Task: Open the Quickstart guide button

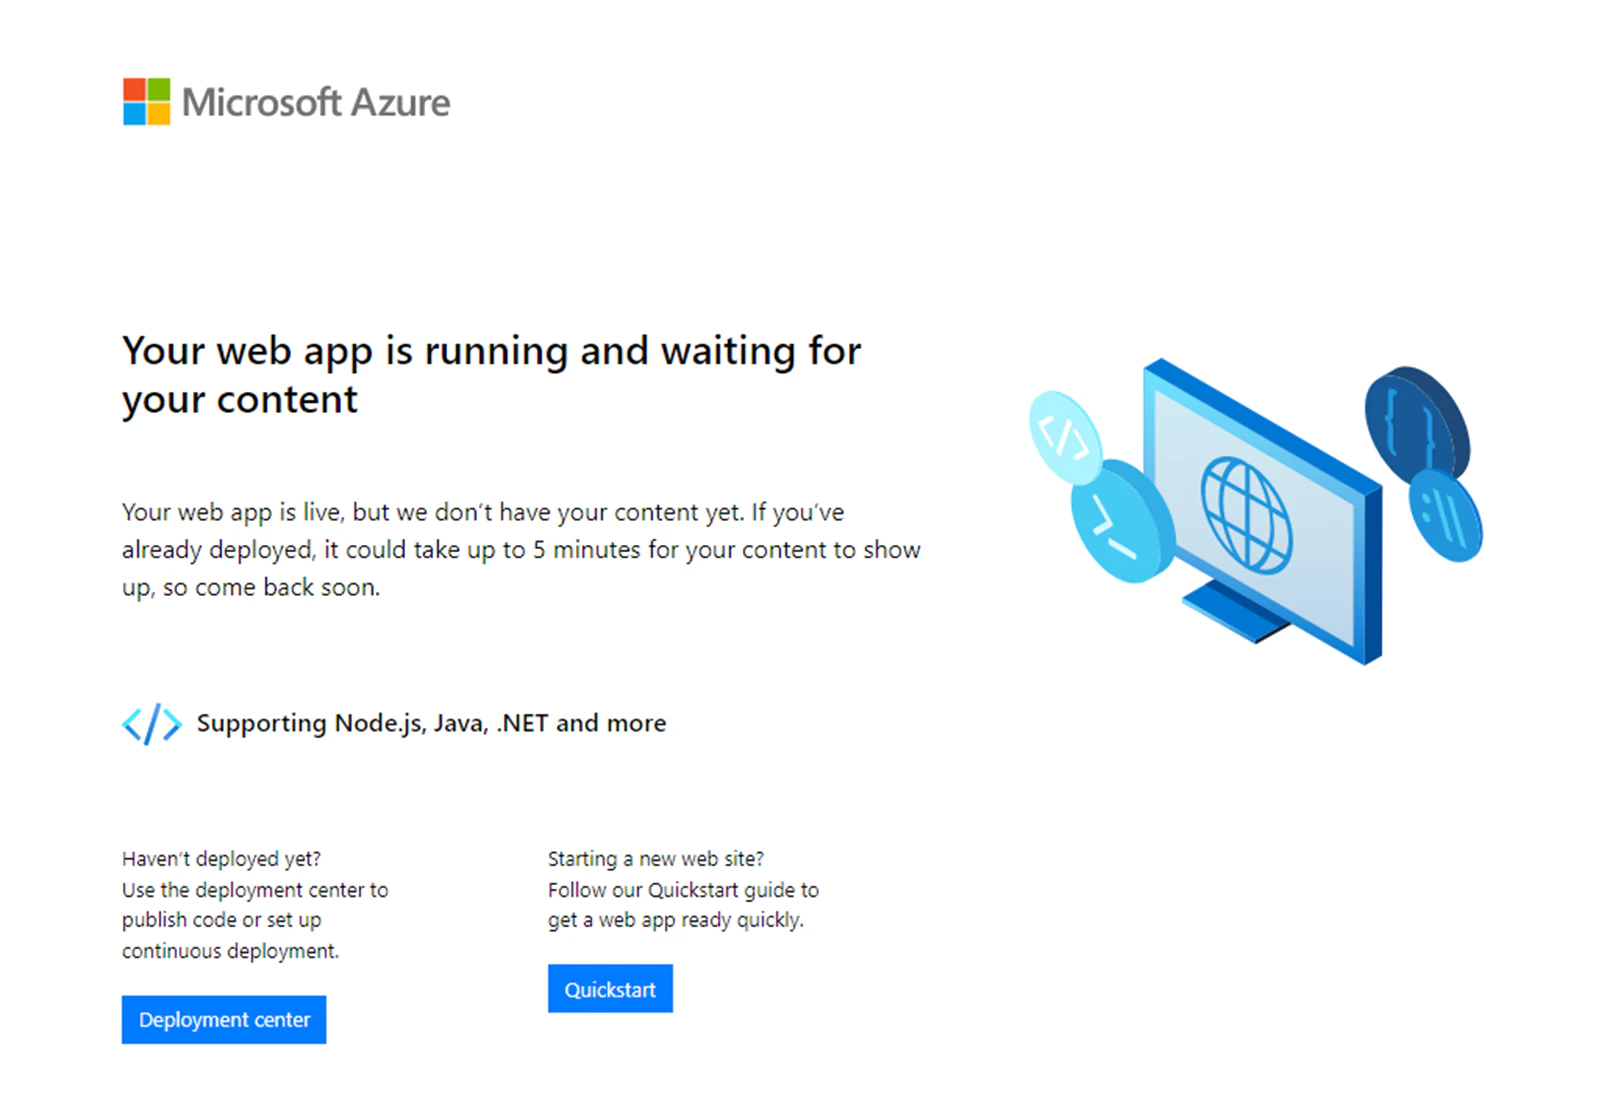Action: 610,989
